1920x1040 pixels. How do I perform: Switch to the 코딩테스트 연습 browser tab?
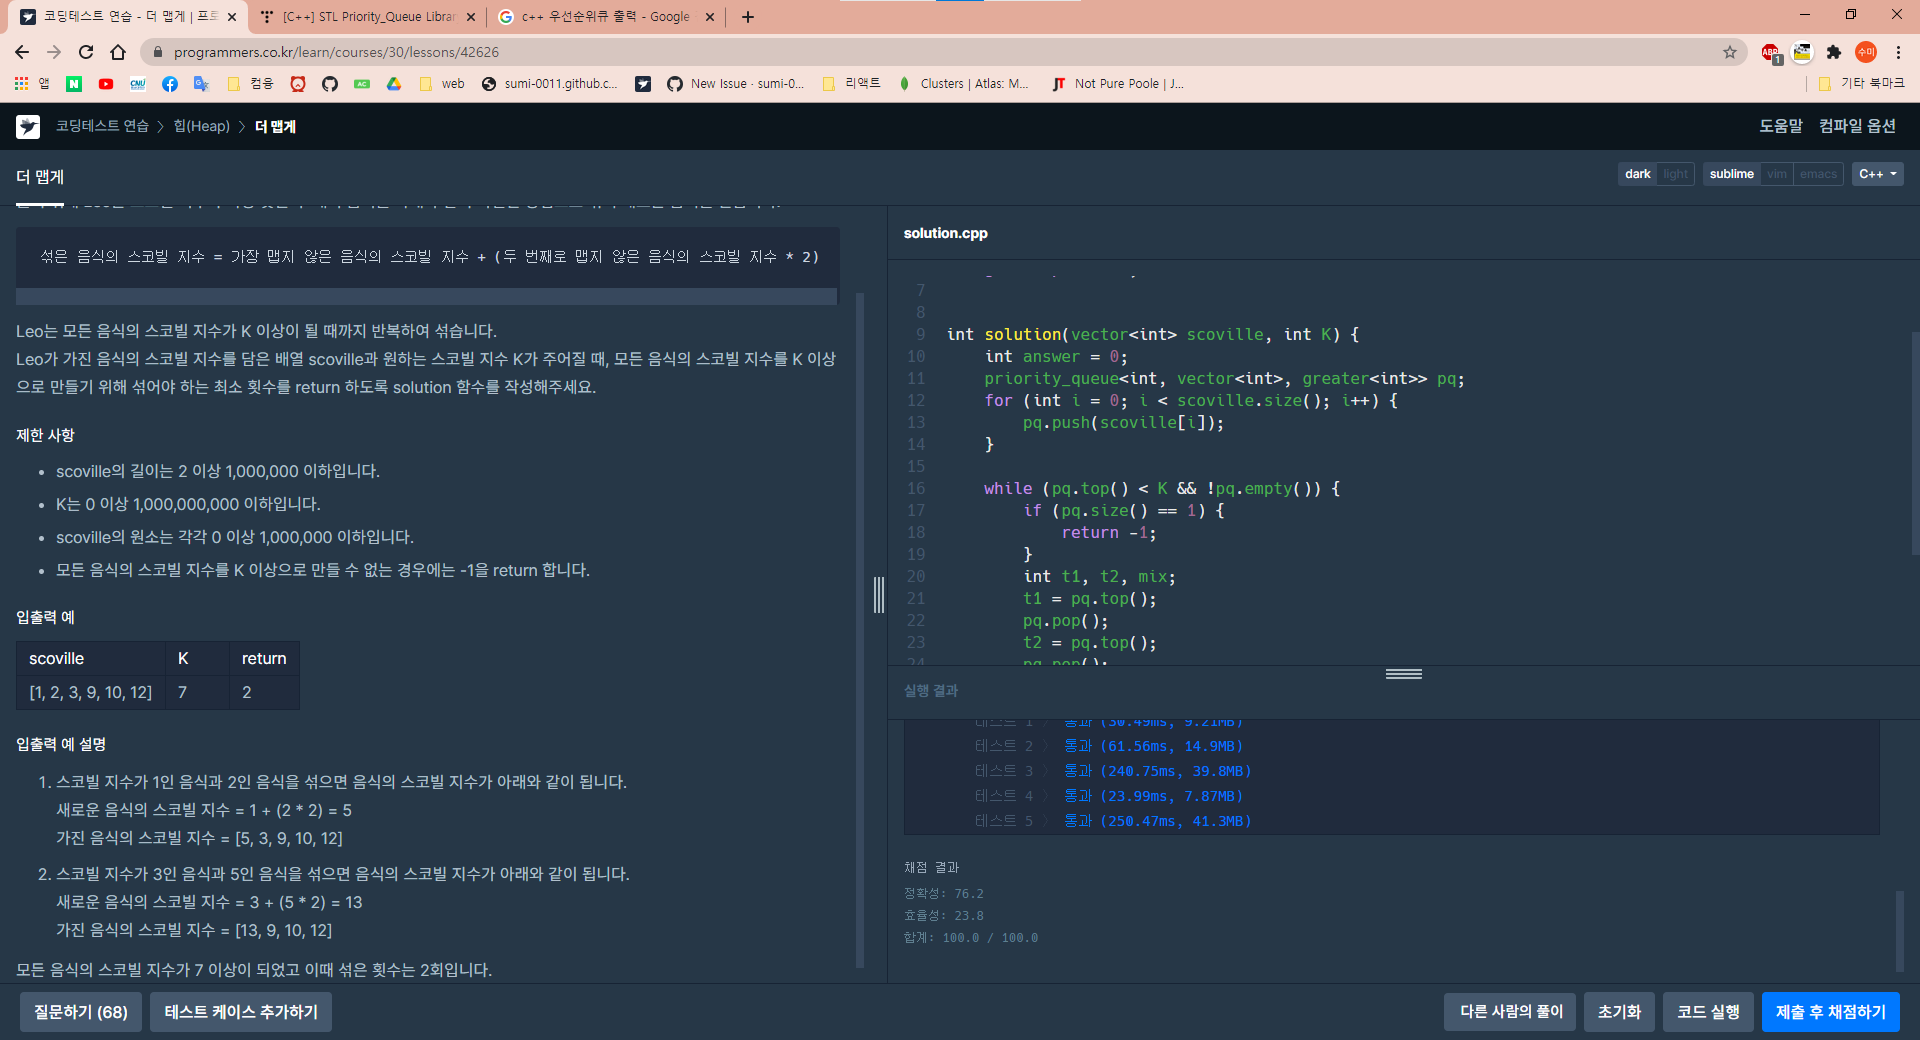[130, 17]
